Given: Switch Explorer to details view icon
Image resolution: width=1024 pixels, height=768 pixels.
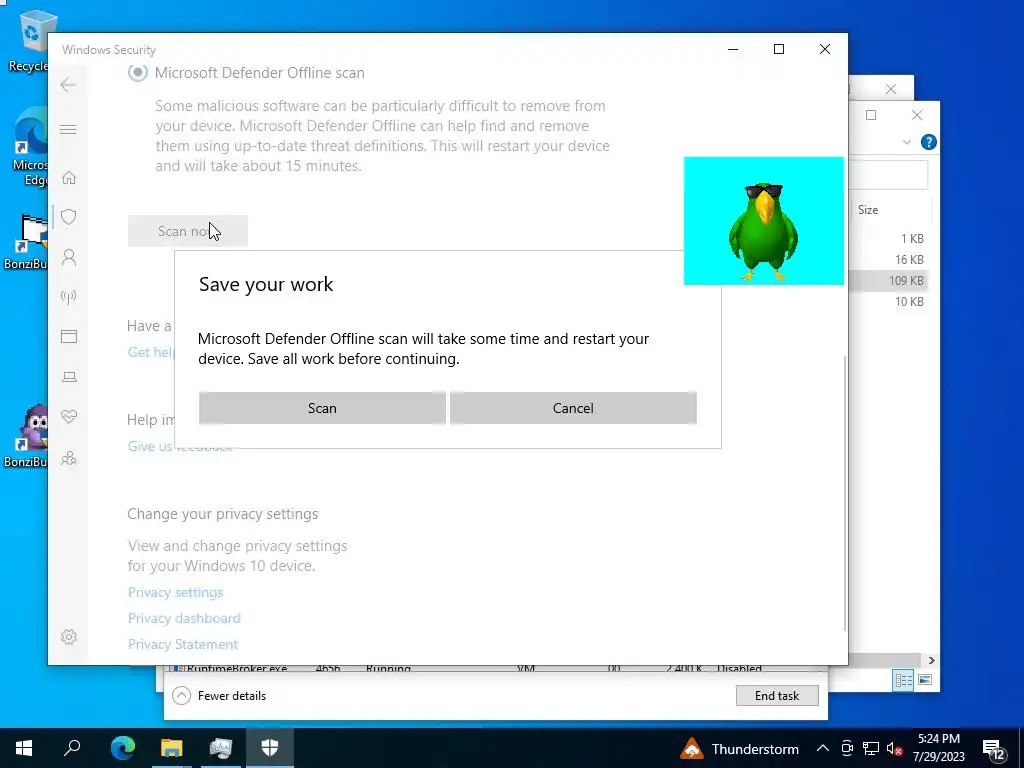Looking at the screenshot, I should click(x=903, y=680).
